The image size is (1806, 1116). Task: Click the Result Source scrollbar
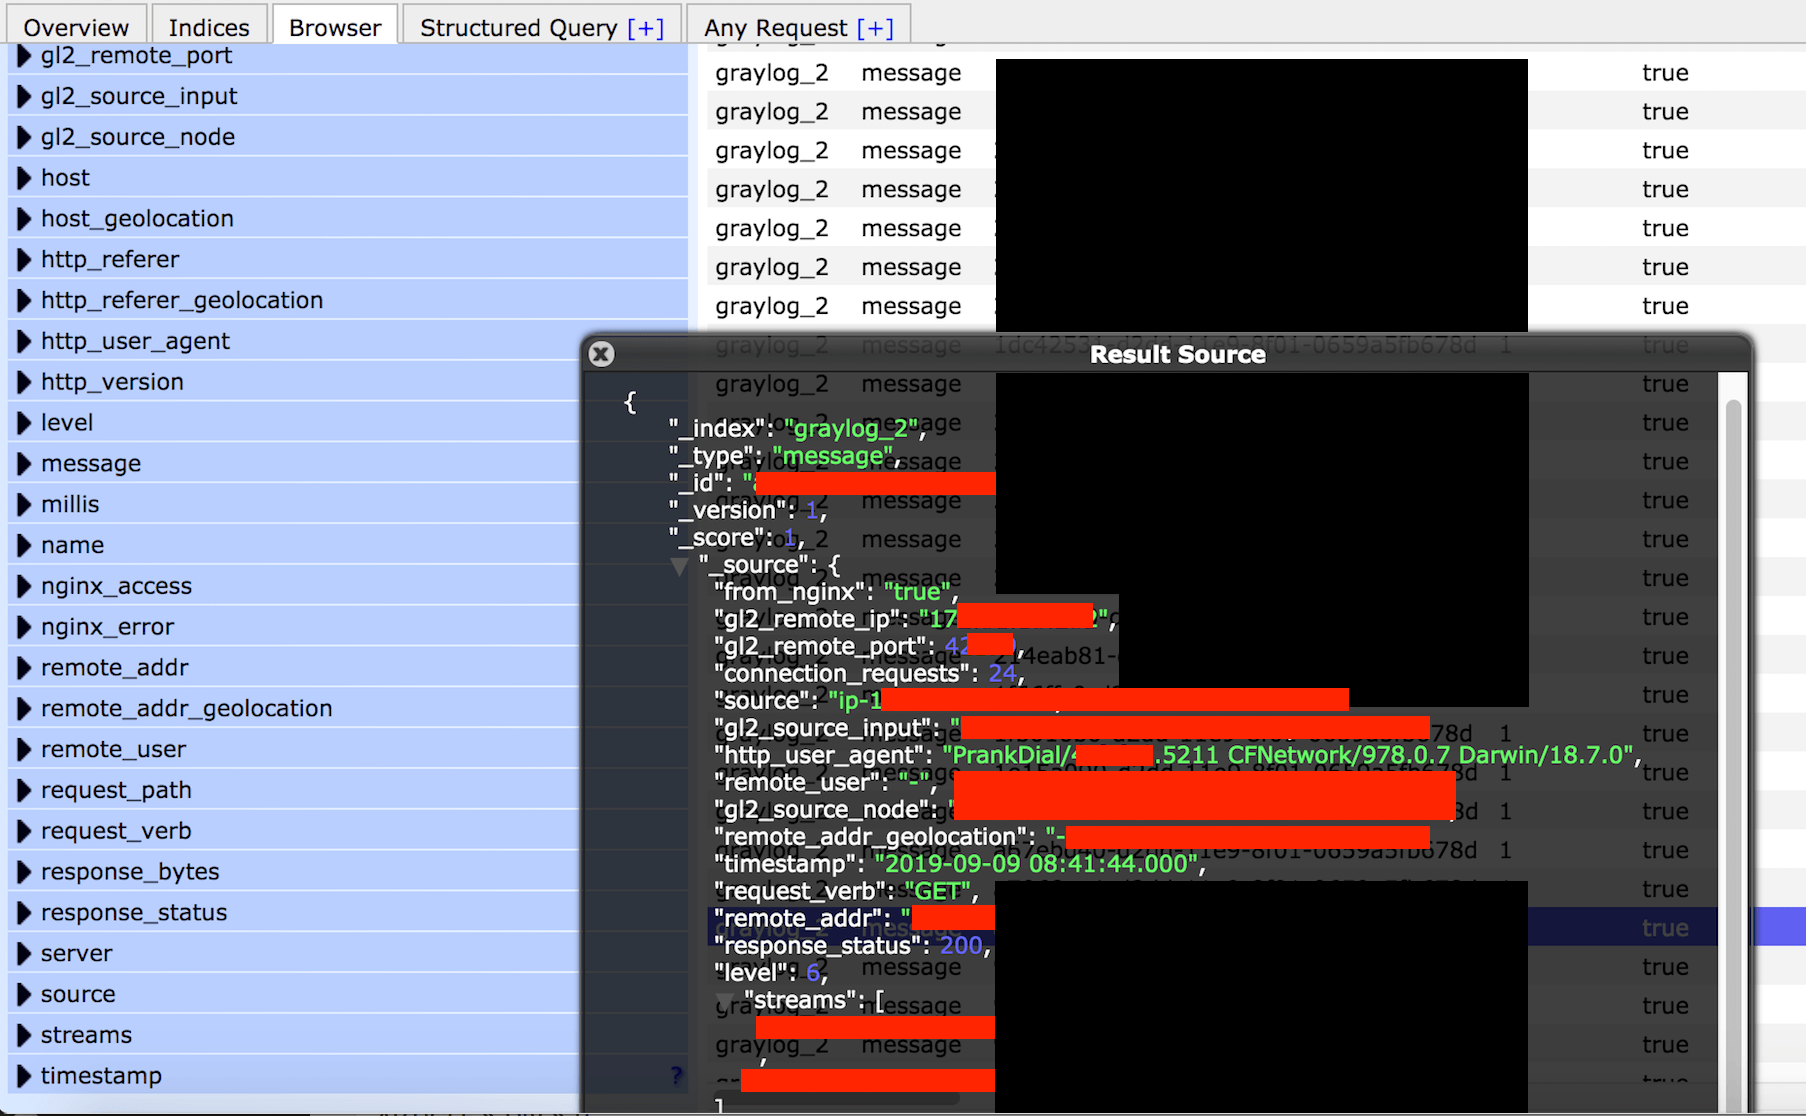1733,600
